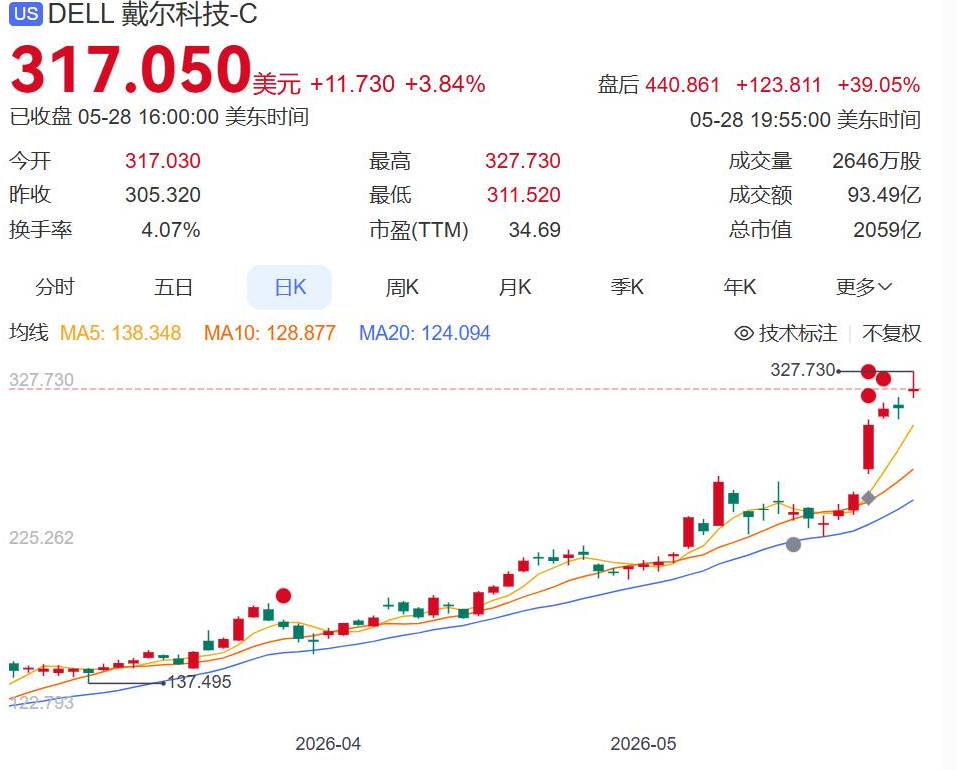957x770 pixels.
Task: Switch to the 分时 tab
Action: click(x=55, y=287)
